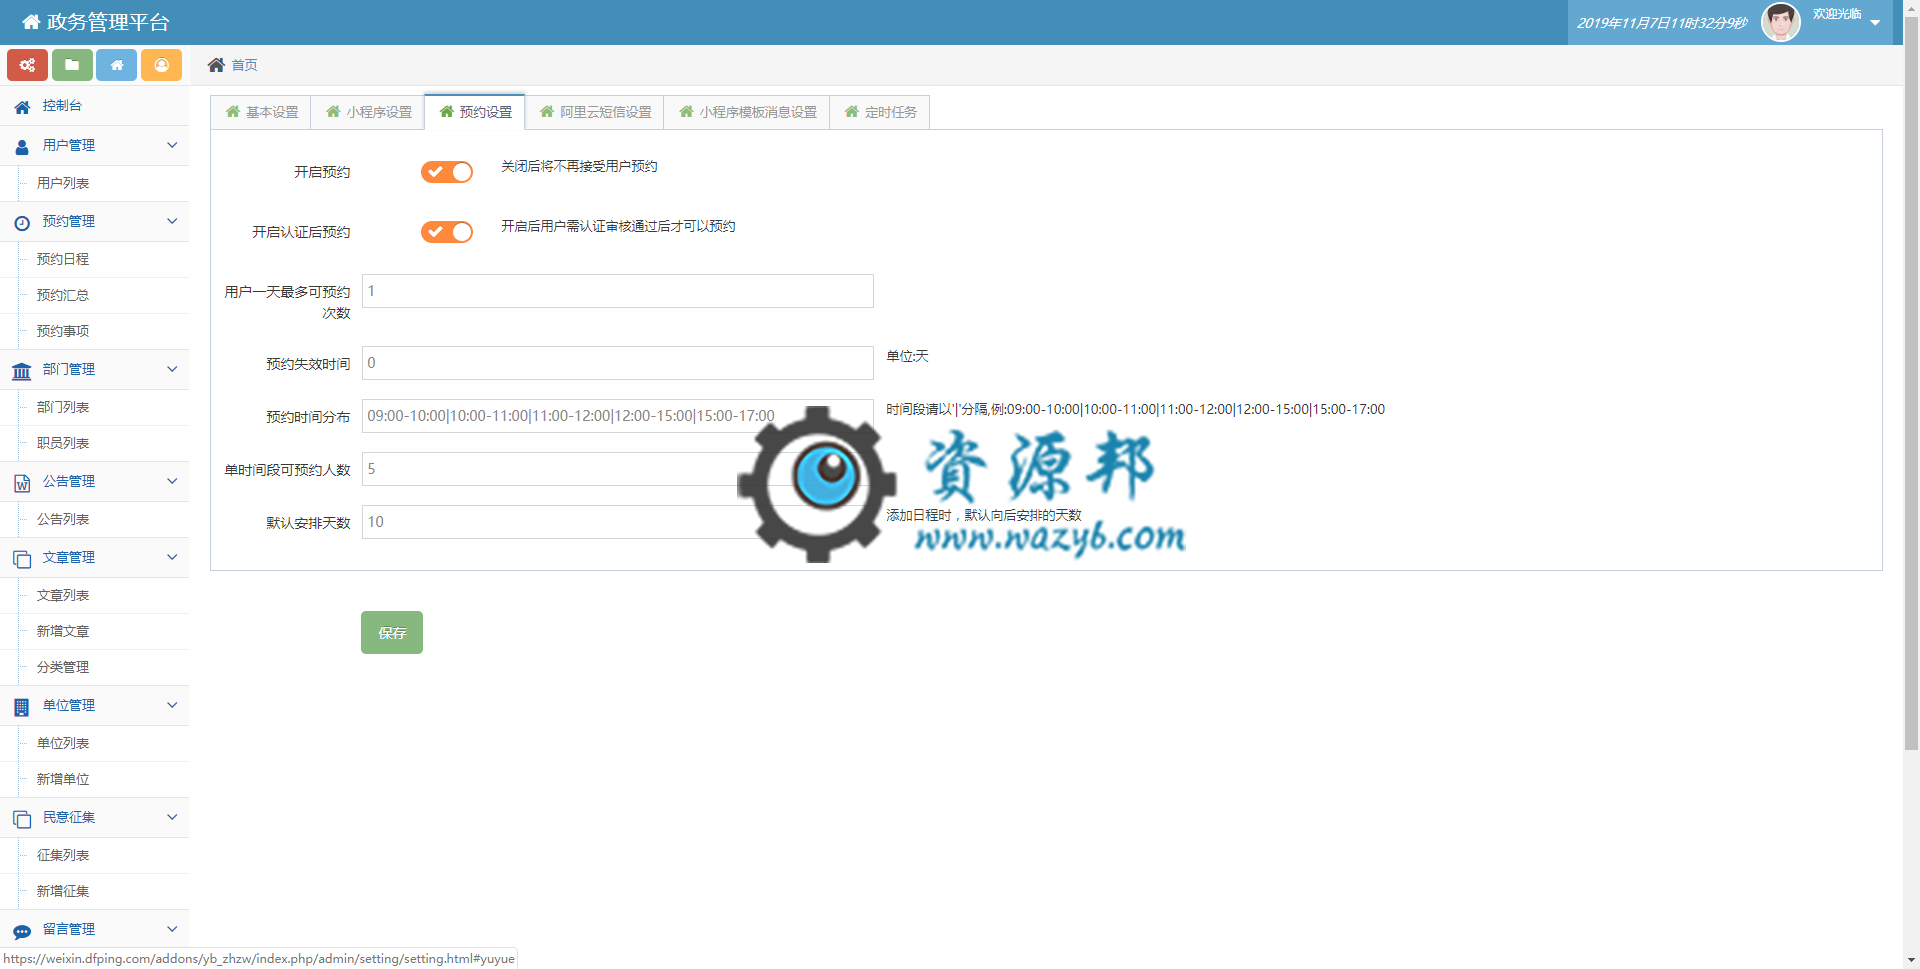Click the 默认安排天数 input field
1920x969 pixels.
pyautogui.click(x=617, y=522)
